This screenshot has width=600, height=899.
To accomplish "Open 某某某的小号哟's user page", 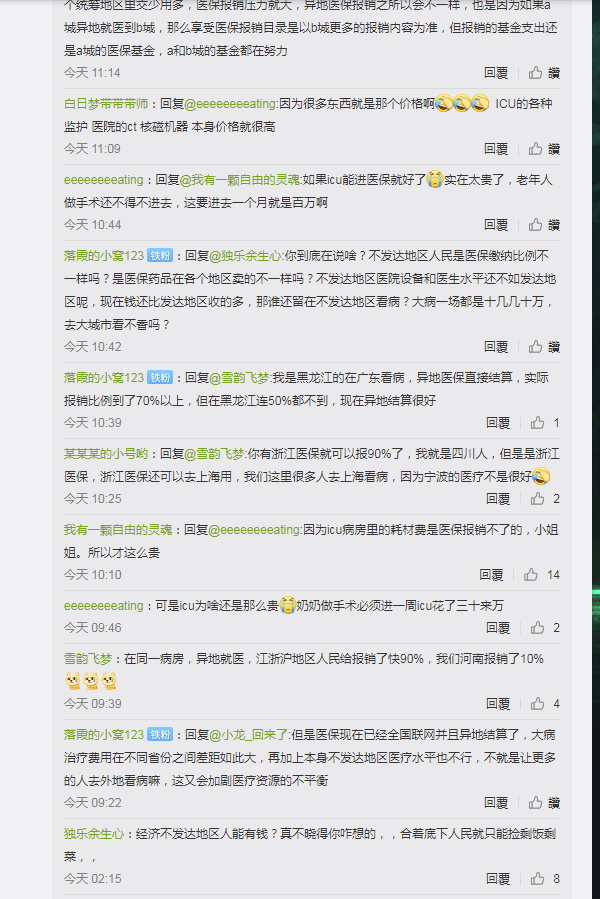I will 106,454.
